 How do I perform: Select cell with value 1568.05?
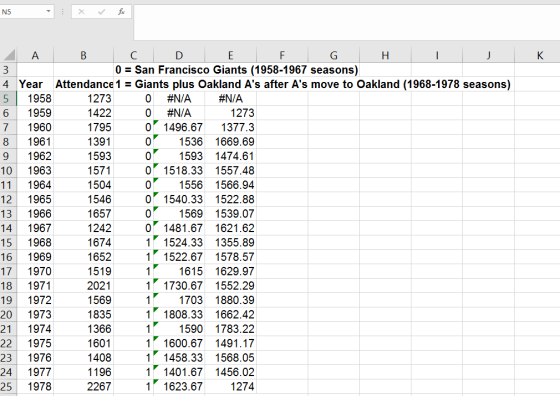click(230, 357)
